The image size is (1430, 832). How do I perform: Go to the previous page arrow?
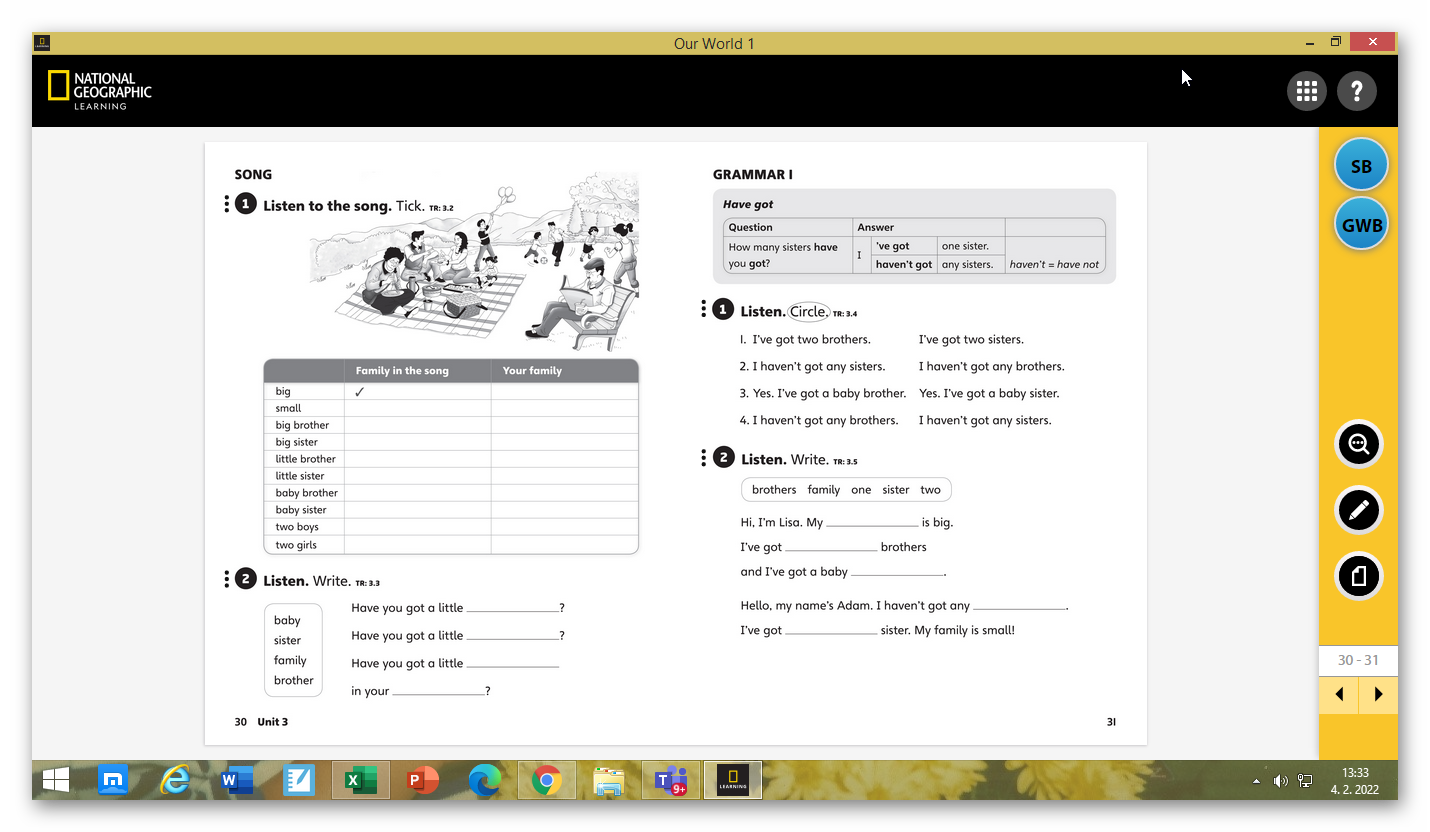[x=1339, y=694]
